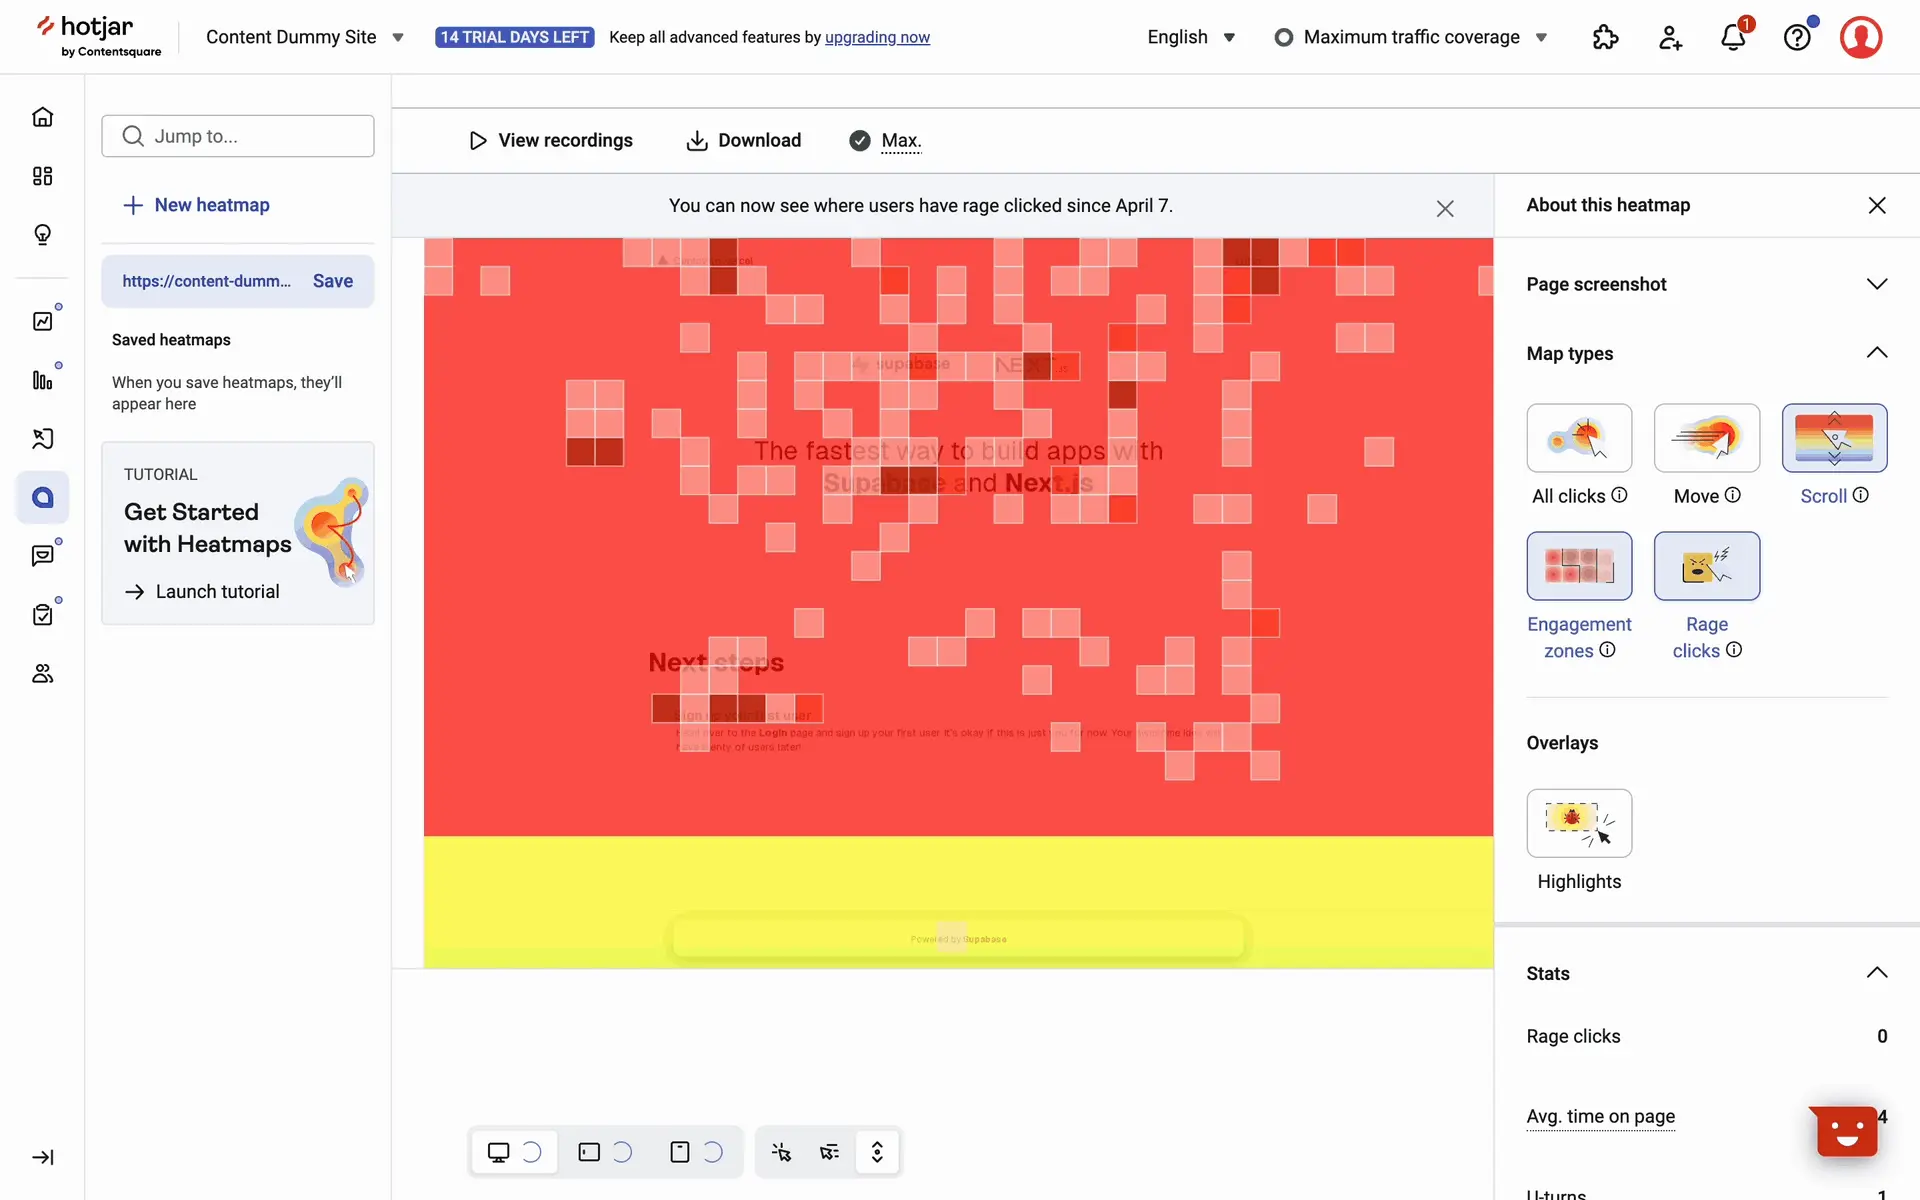
Task: Open the help question mark icon
Action: tap(1797, 37)
